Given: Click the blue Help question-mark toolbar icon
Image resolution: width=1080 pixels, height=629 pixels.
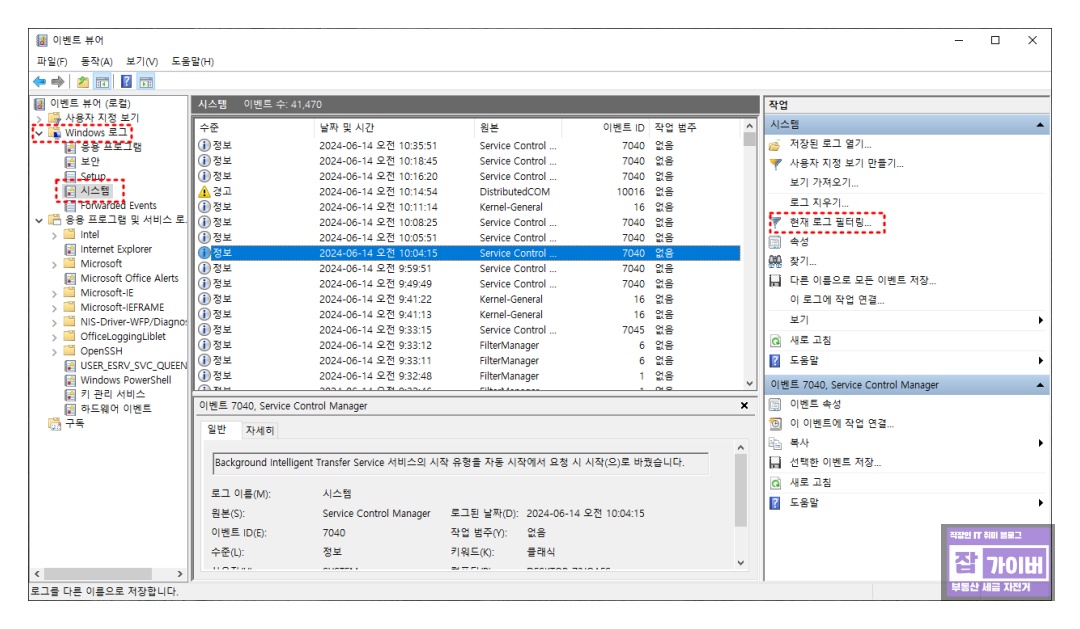Looking at the screenshot, I should tap(126, 84).
